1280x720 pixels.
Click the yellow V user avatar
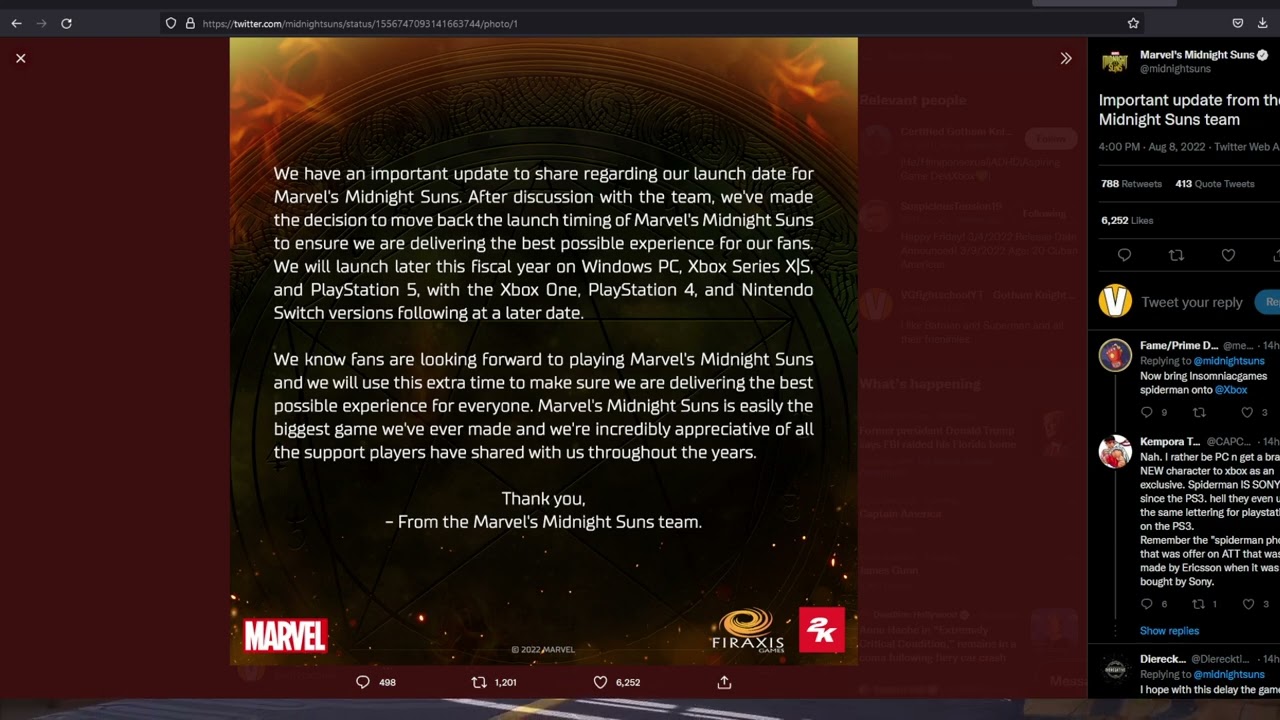1115,301
